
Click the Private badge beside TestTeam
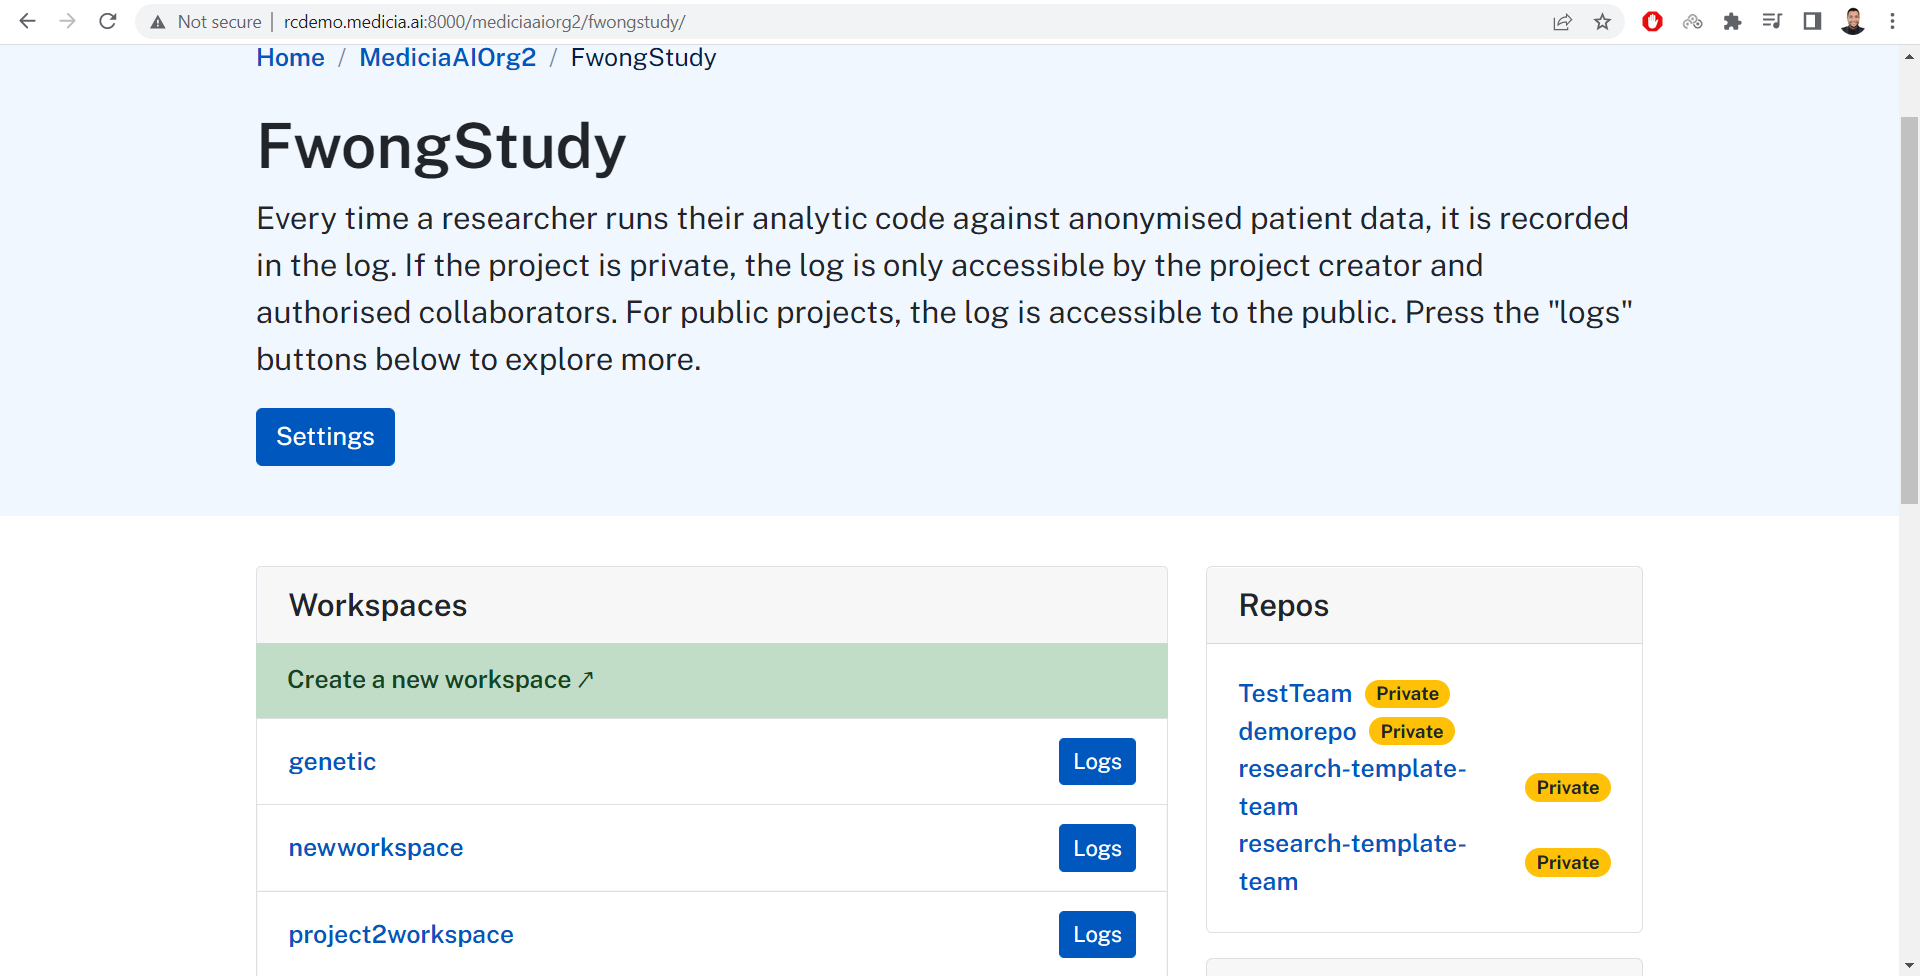pyautogui.click(x=1407, y=694)
